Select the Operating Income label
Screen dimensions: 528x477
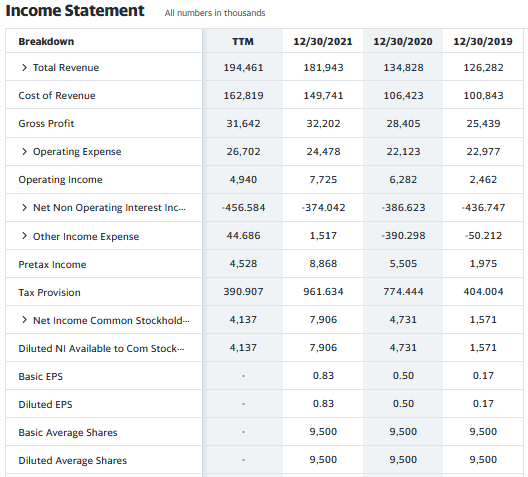60,180
